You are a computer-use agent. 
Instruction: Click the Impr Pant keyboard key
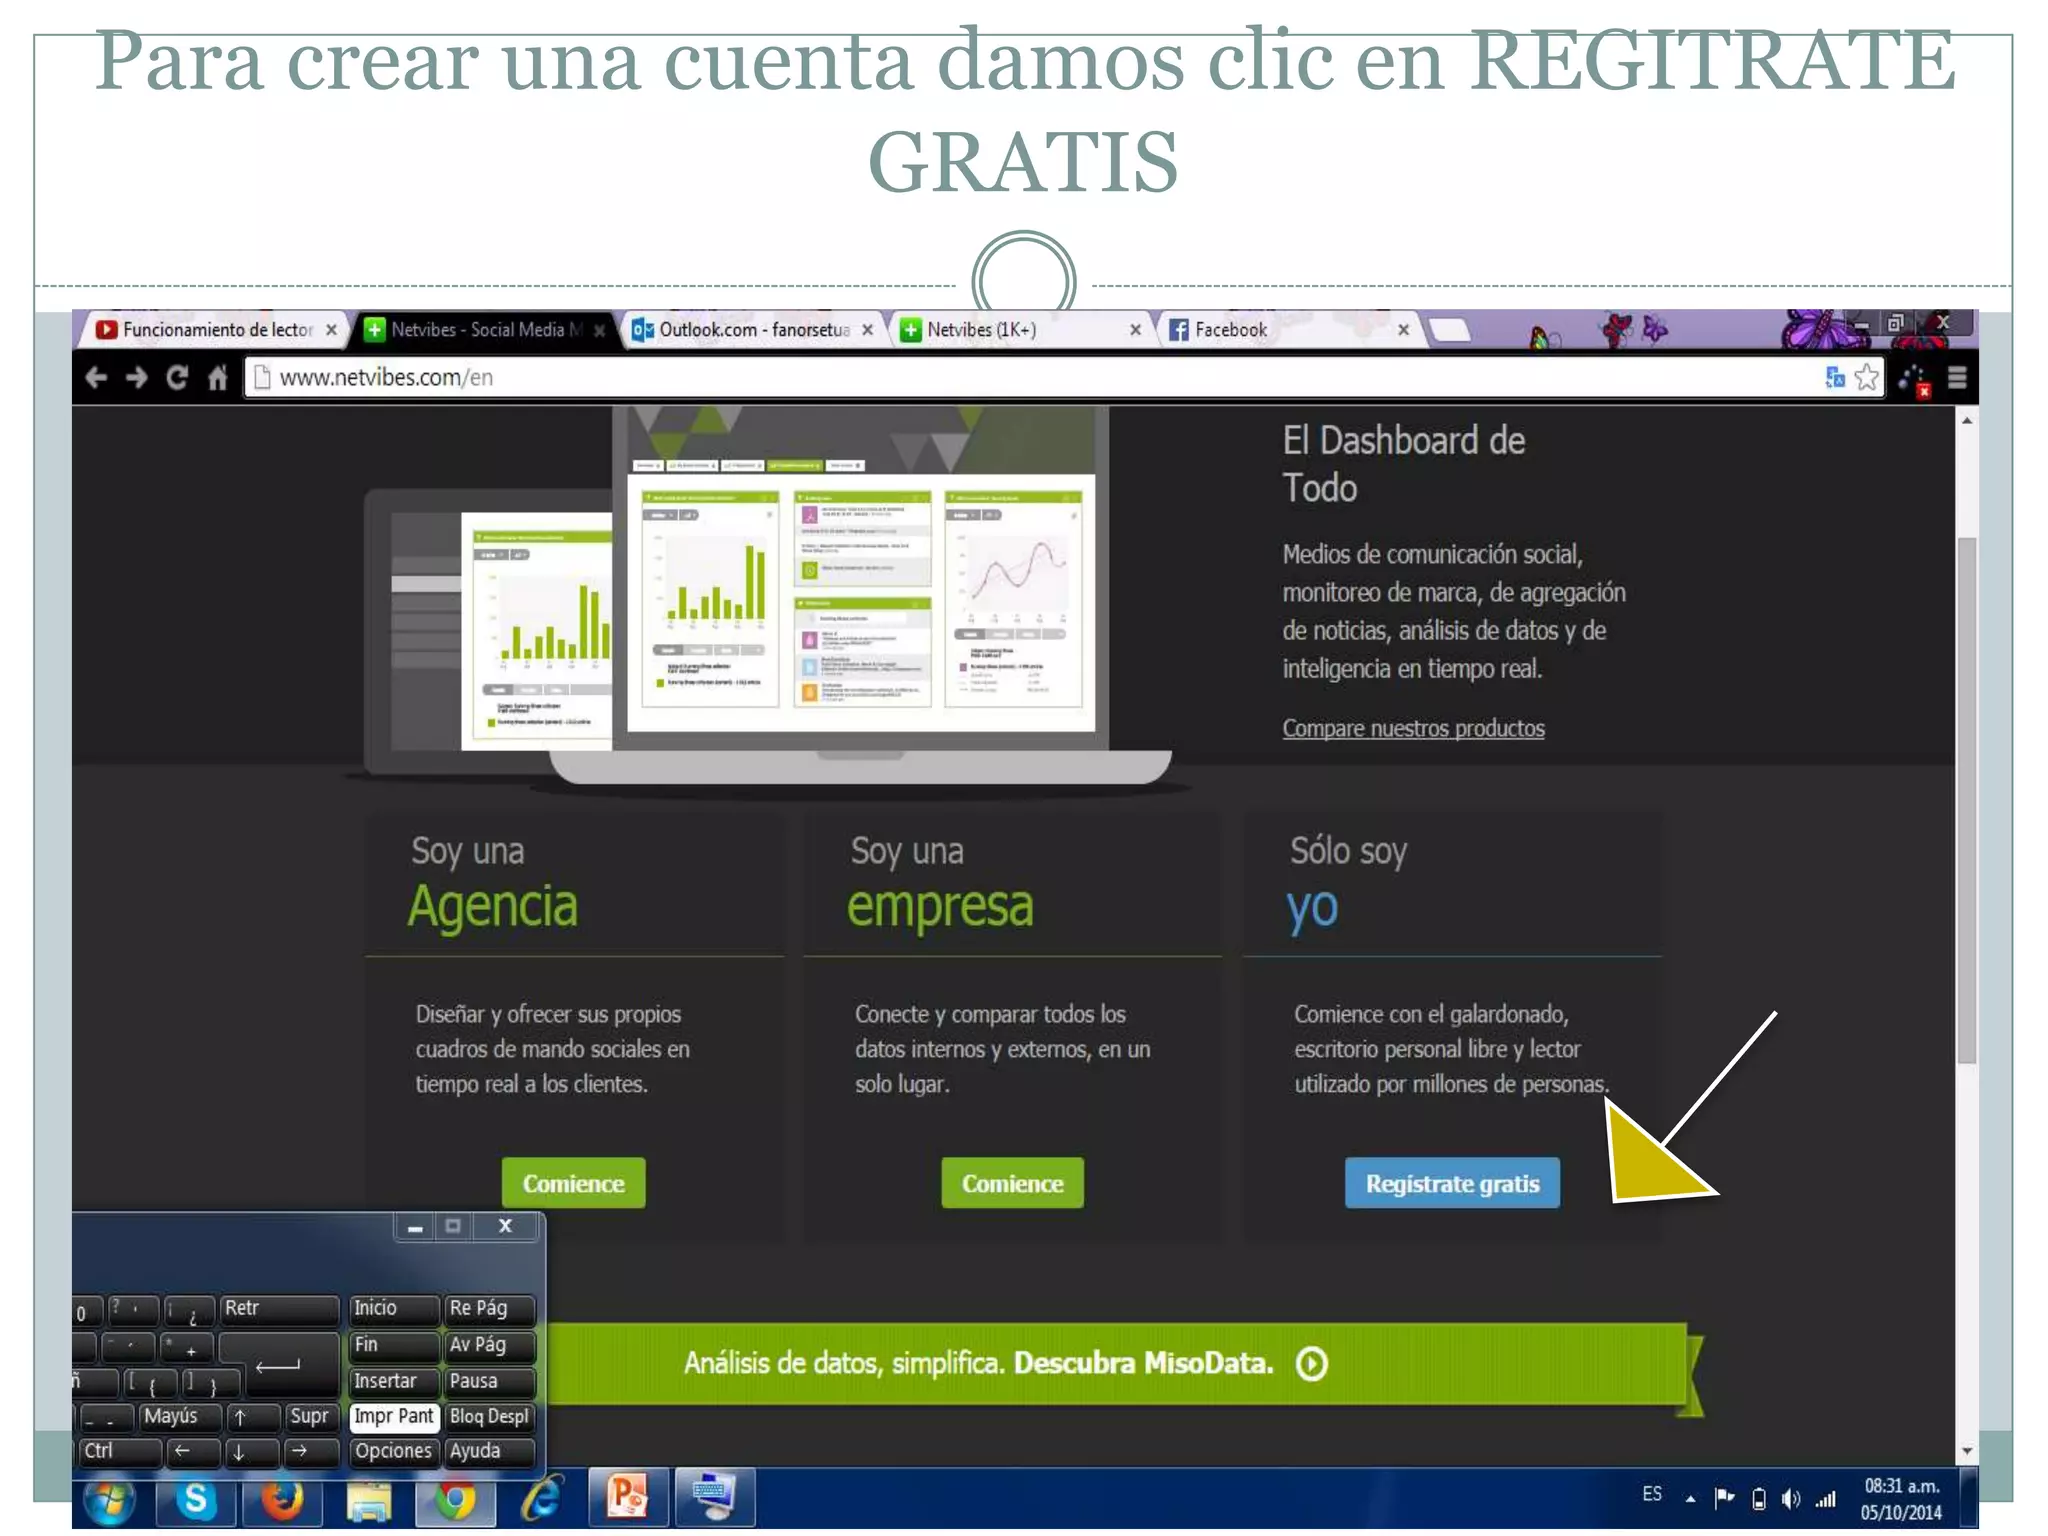tap(394, 1416)
